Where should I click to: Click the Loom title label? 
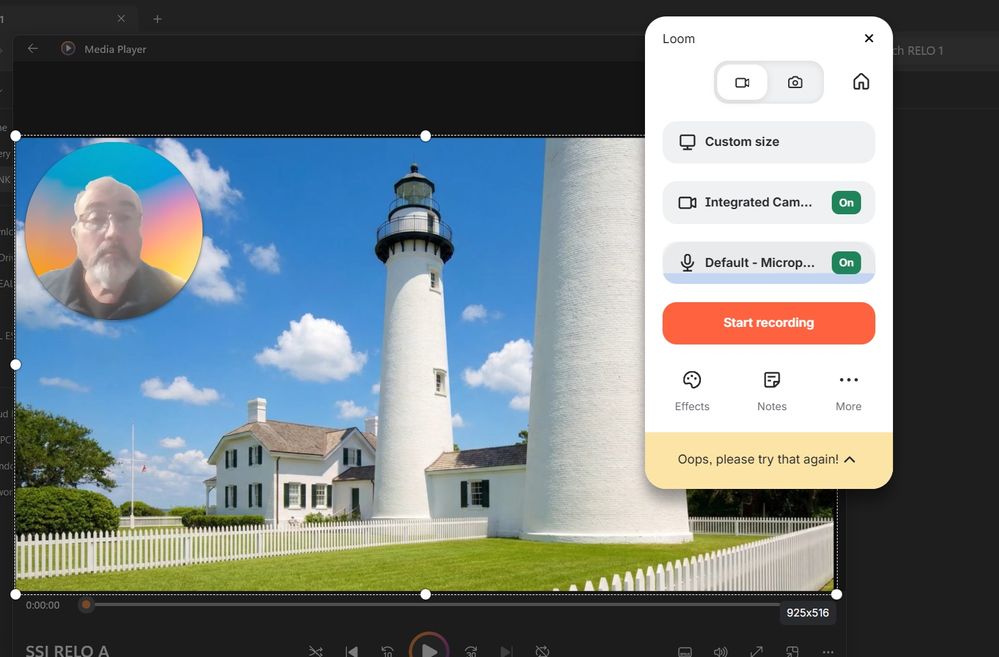pos(679,39)
